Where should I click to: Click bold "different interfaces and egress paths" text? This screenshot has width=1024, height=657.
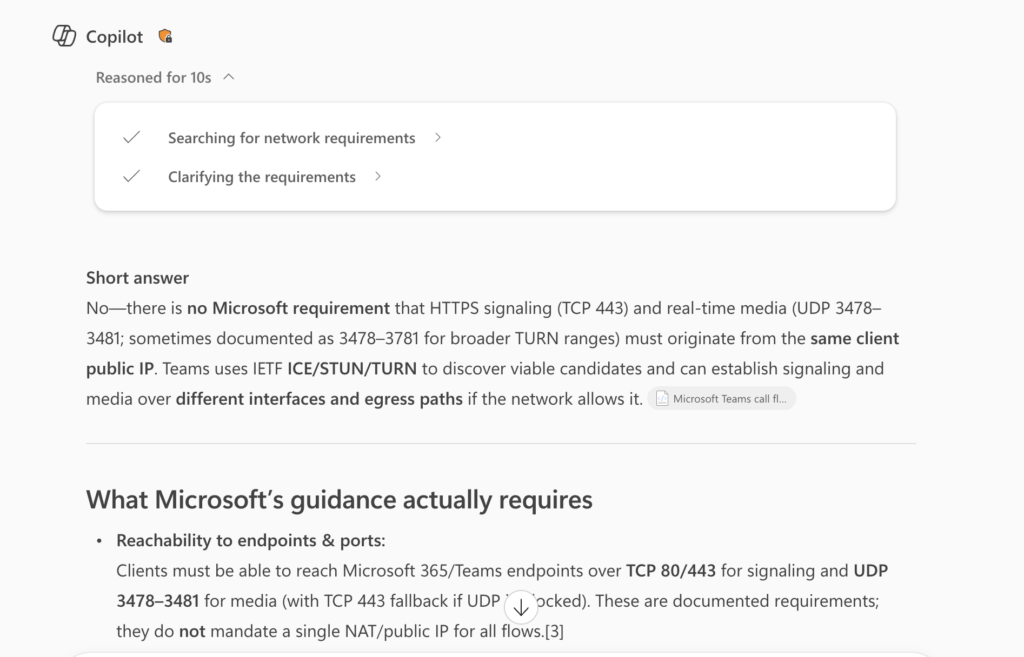click(319, 399)
